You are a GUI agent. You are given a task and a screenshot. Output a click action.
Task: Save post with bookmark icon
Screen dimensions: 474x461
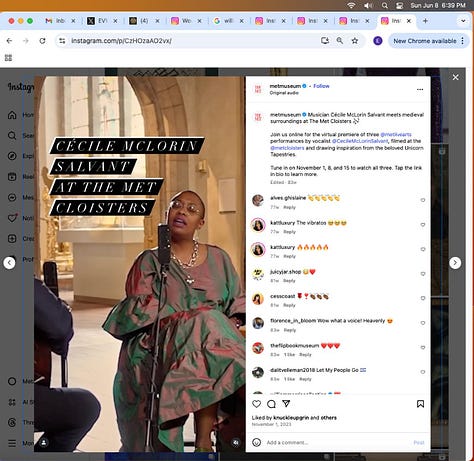(x=420, y=404)
